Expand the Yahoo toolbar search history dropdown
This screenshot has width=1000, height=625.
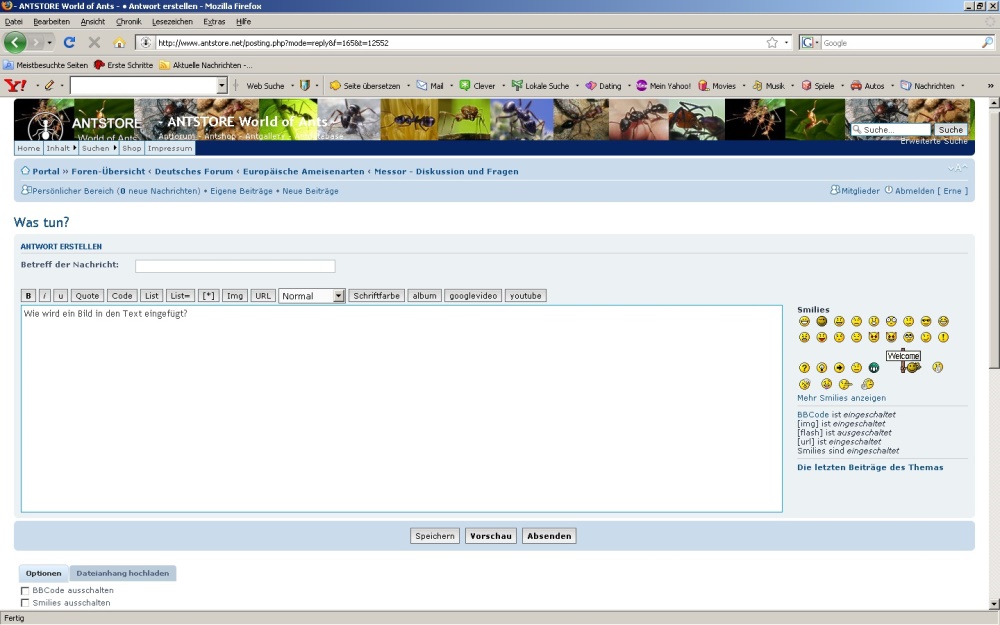click(222, 86)
